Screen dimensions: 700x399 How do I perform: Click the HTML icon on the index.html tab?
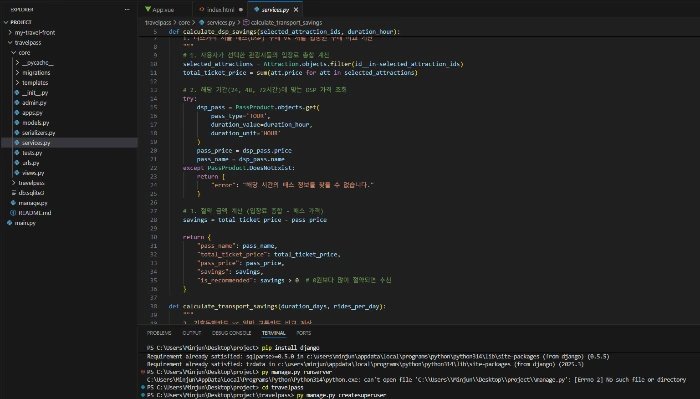[202, 9]
